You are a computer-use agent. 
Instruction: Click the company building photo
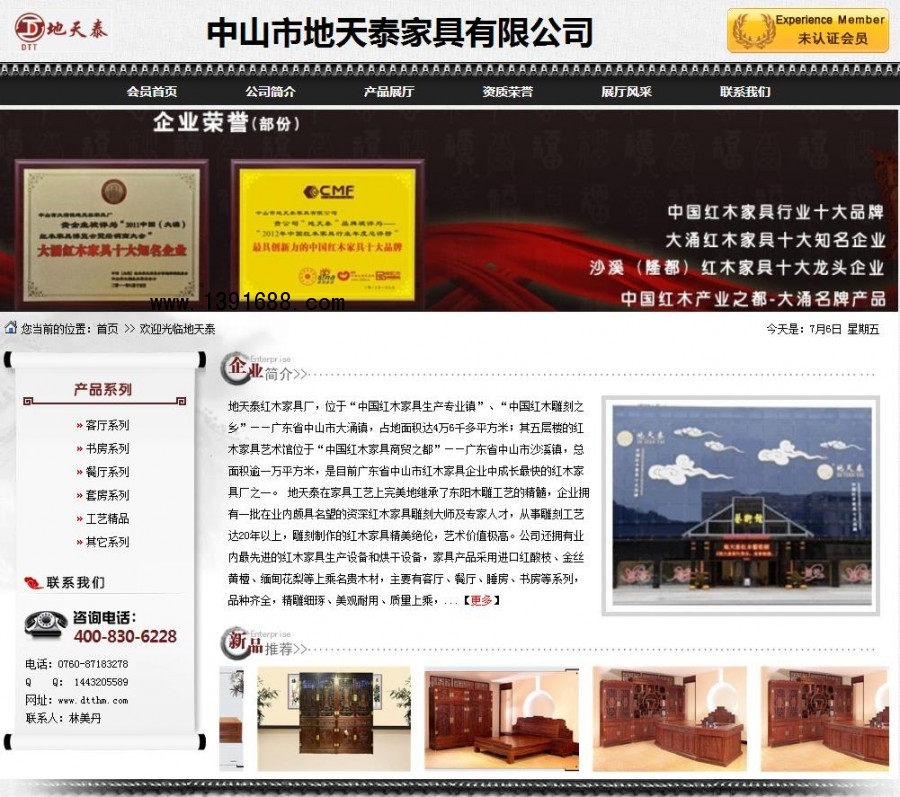point(741,505)
